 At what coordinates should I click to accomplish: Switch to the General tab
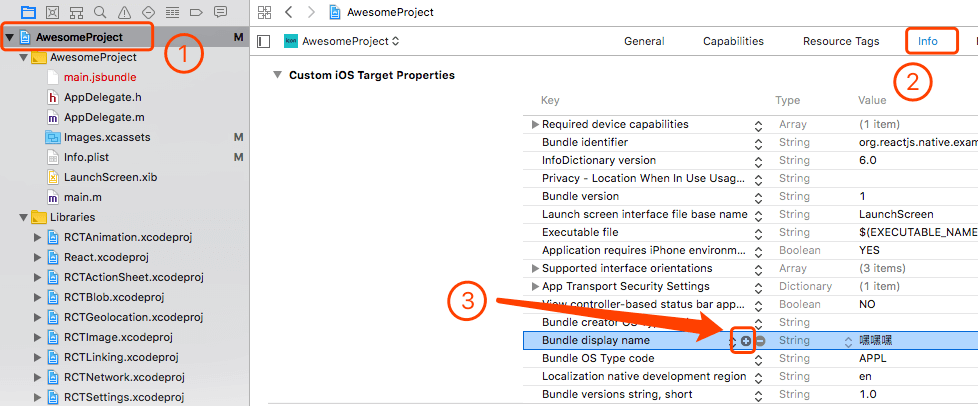pos(644,41)
